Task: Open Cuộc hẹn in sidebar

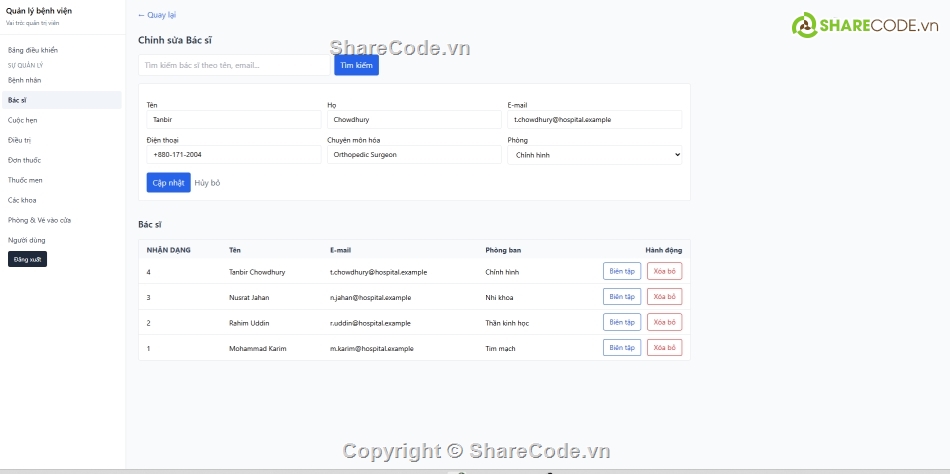Action: [x=22, y=120]
